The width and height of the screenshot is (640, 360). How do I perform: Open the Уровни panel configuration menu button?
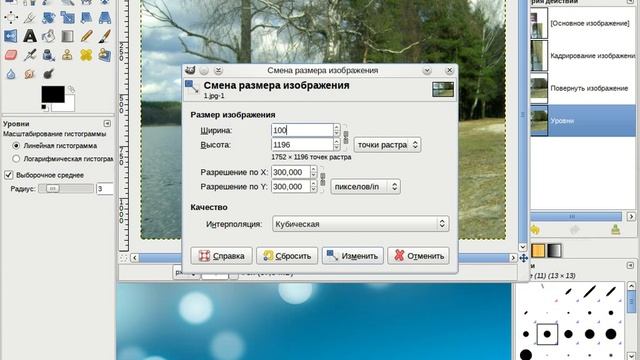[107, 123]
